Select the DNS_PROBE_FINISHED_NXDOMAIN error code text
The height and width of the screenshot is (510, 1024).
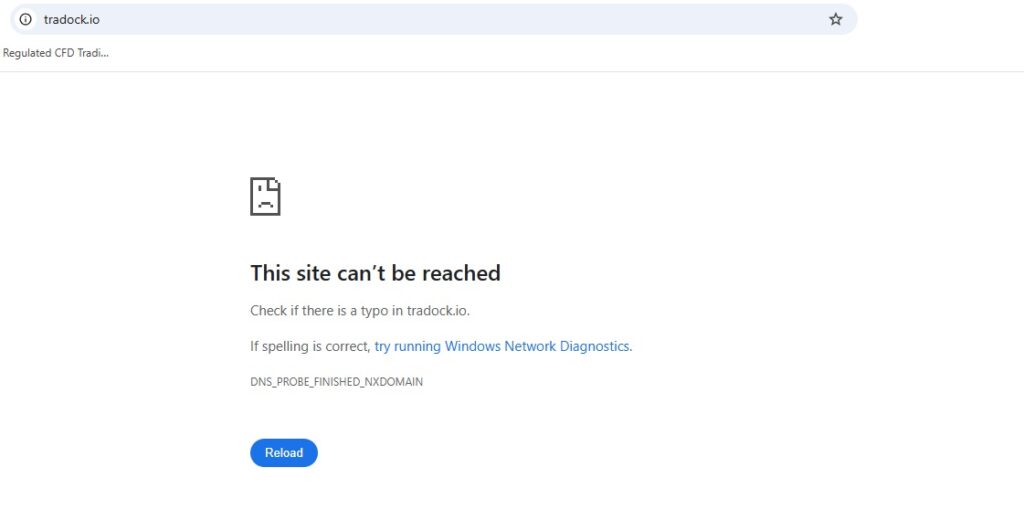click(x=336, y=382)
